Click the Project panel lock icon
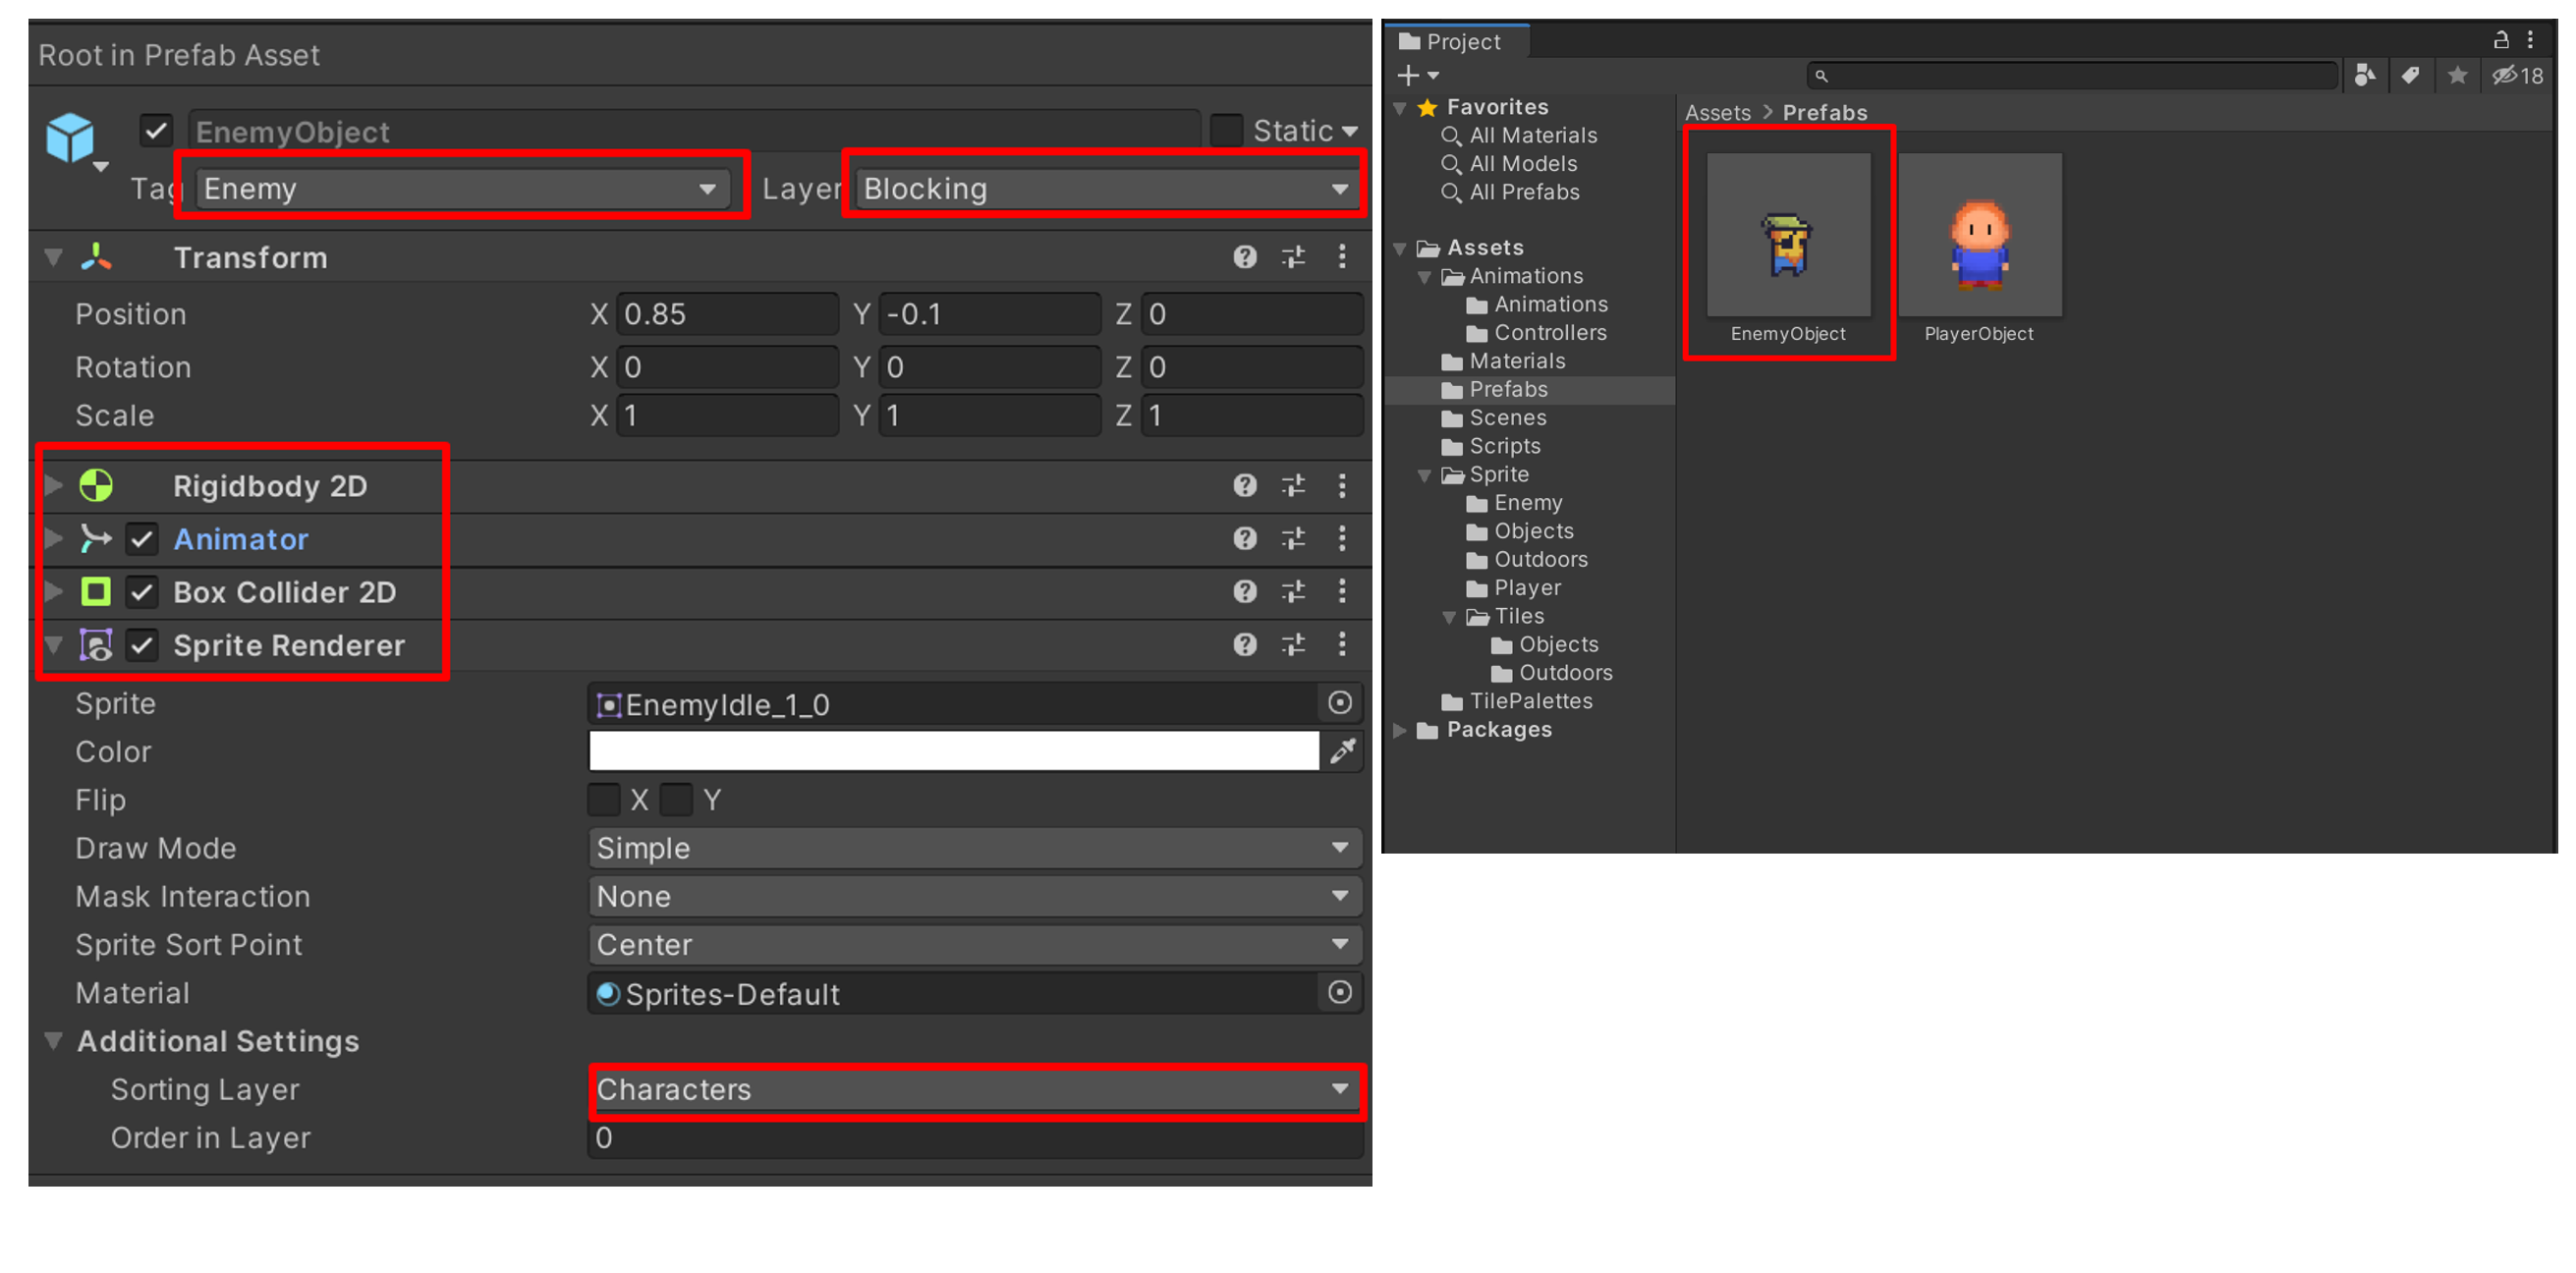 pyautogui.click(x=2501, y=40)
